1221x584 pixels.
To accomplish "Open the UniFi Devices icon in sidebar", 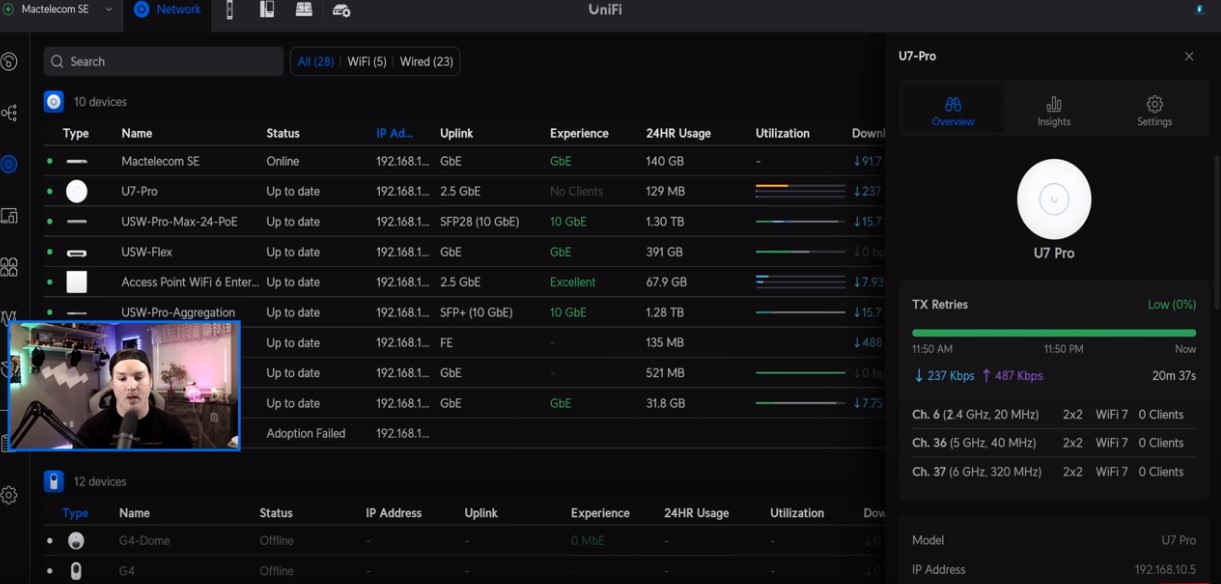I will click(x=9, y=164).
